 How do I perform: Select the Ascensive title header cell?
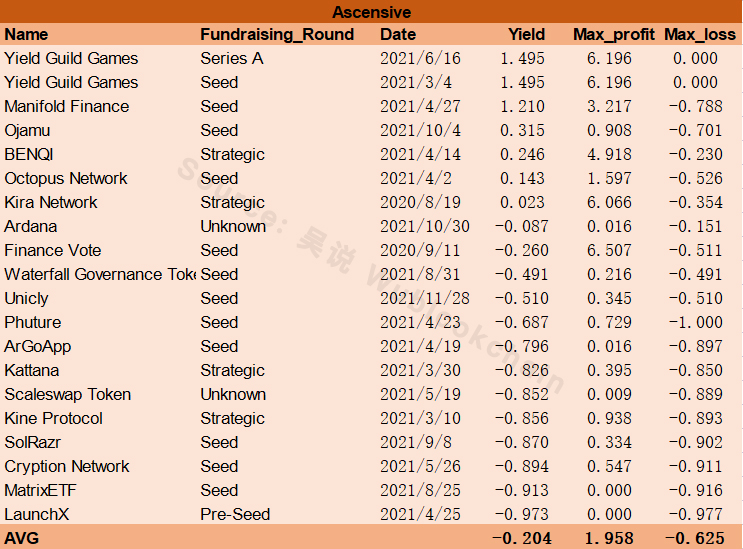(372, 12)
